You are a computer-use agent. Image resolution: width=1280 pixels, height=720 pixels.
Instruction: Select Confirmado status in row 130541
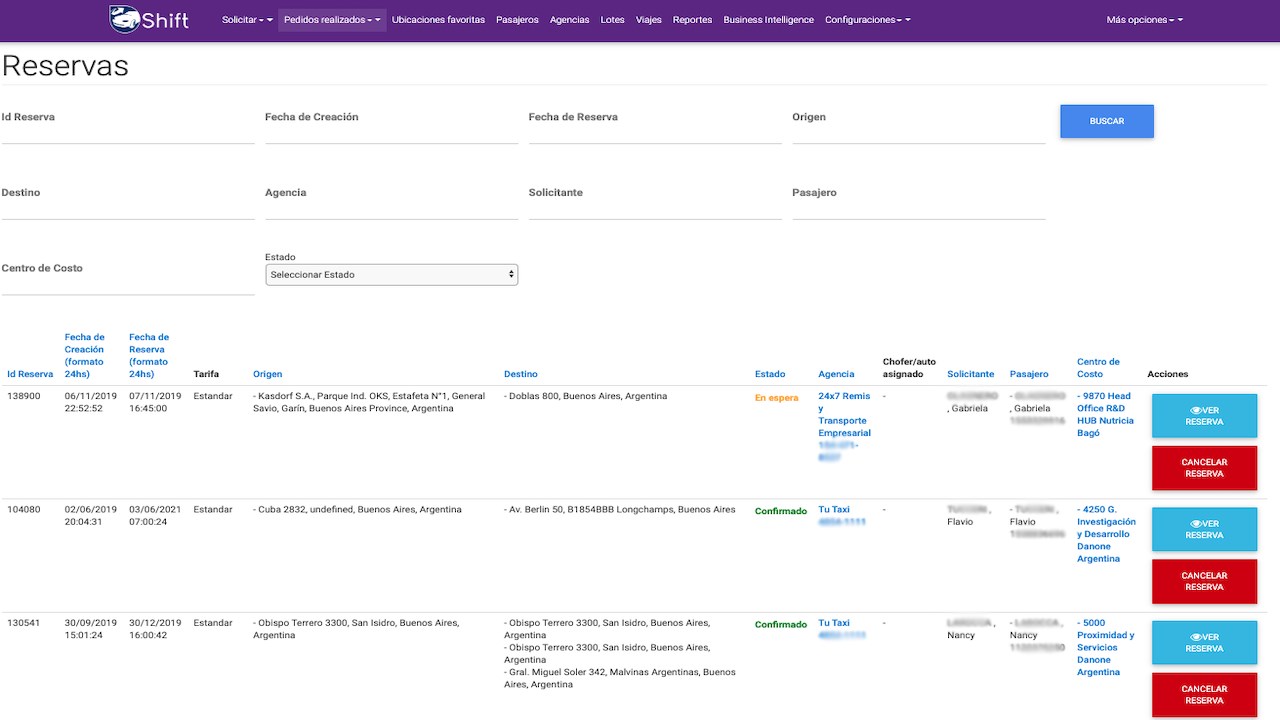781,623
